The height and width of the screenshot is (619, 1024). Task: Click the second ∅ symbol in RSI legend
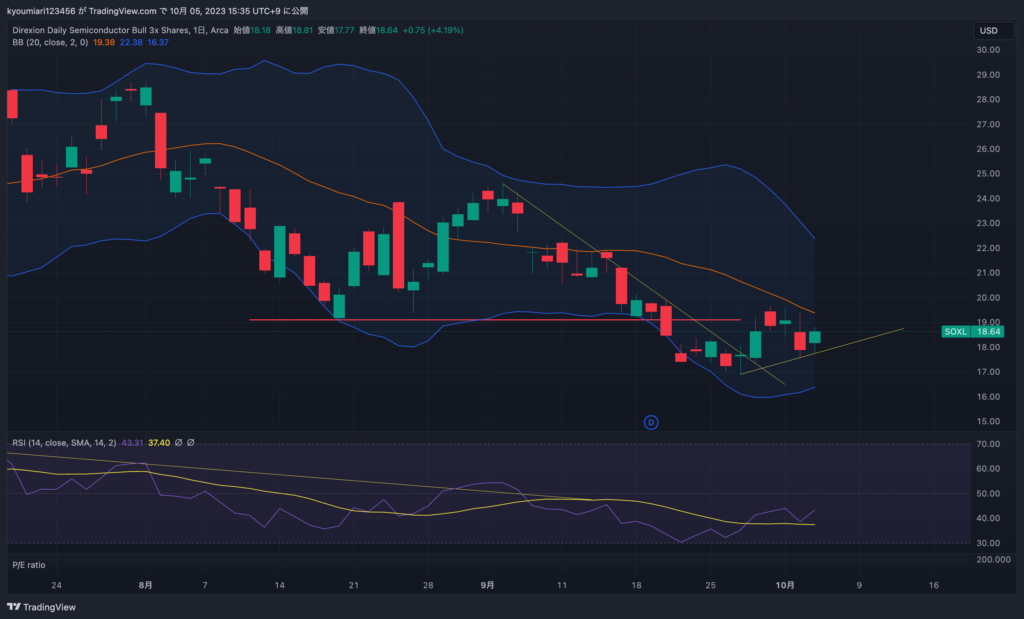191,443
